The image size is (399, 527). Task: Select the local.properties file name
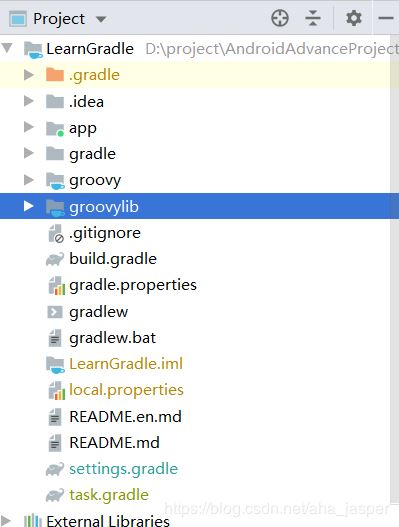coord(126,391)
